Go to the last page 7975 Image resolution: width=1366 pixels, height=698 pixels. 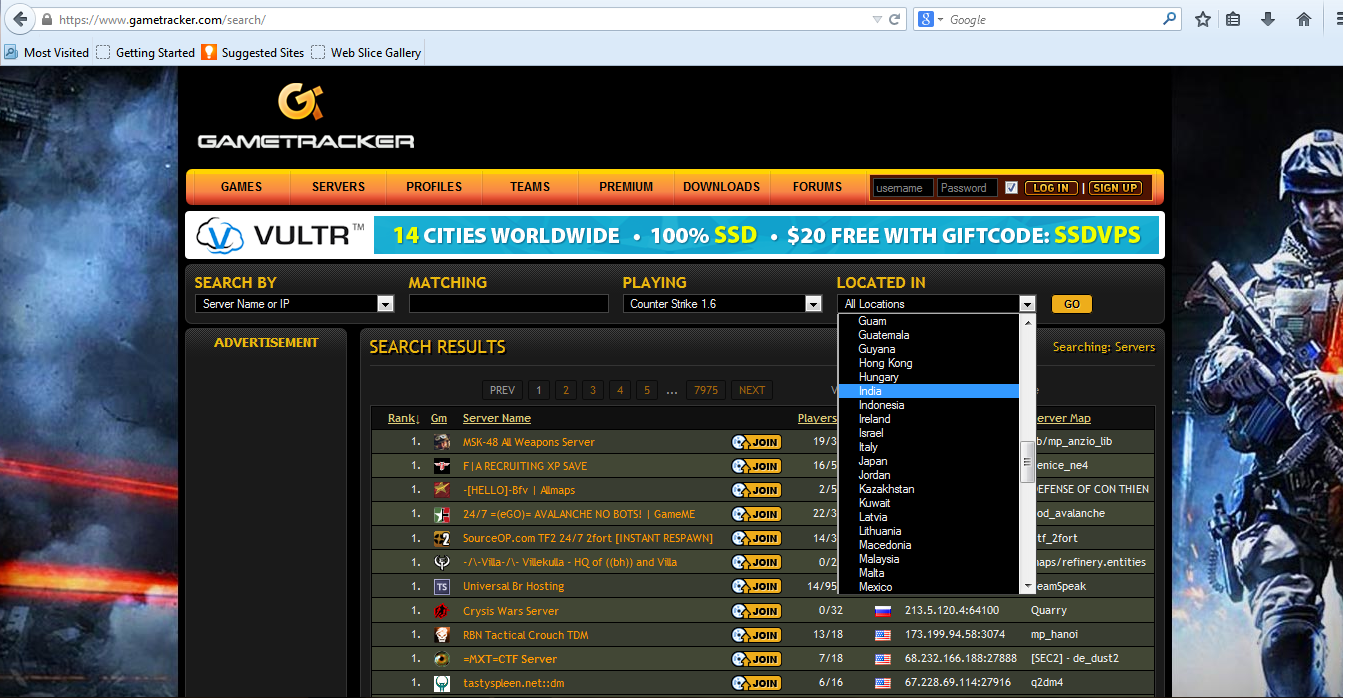(706, 390)
